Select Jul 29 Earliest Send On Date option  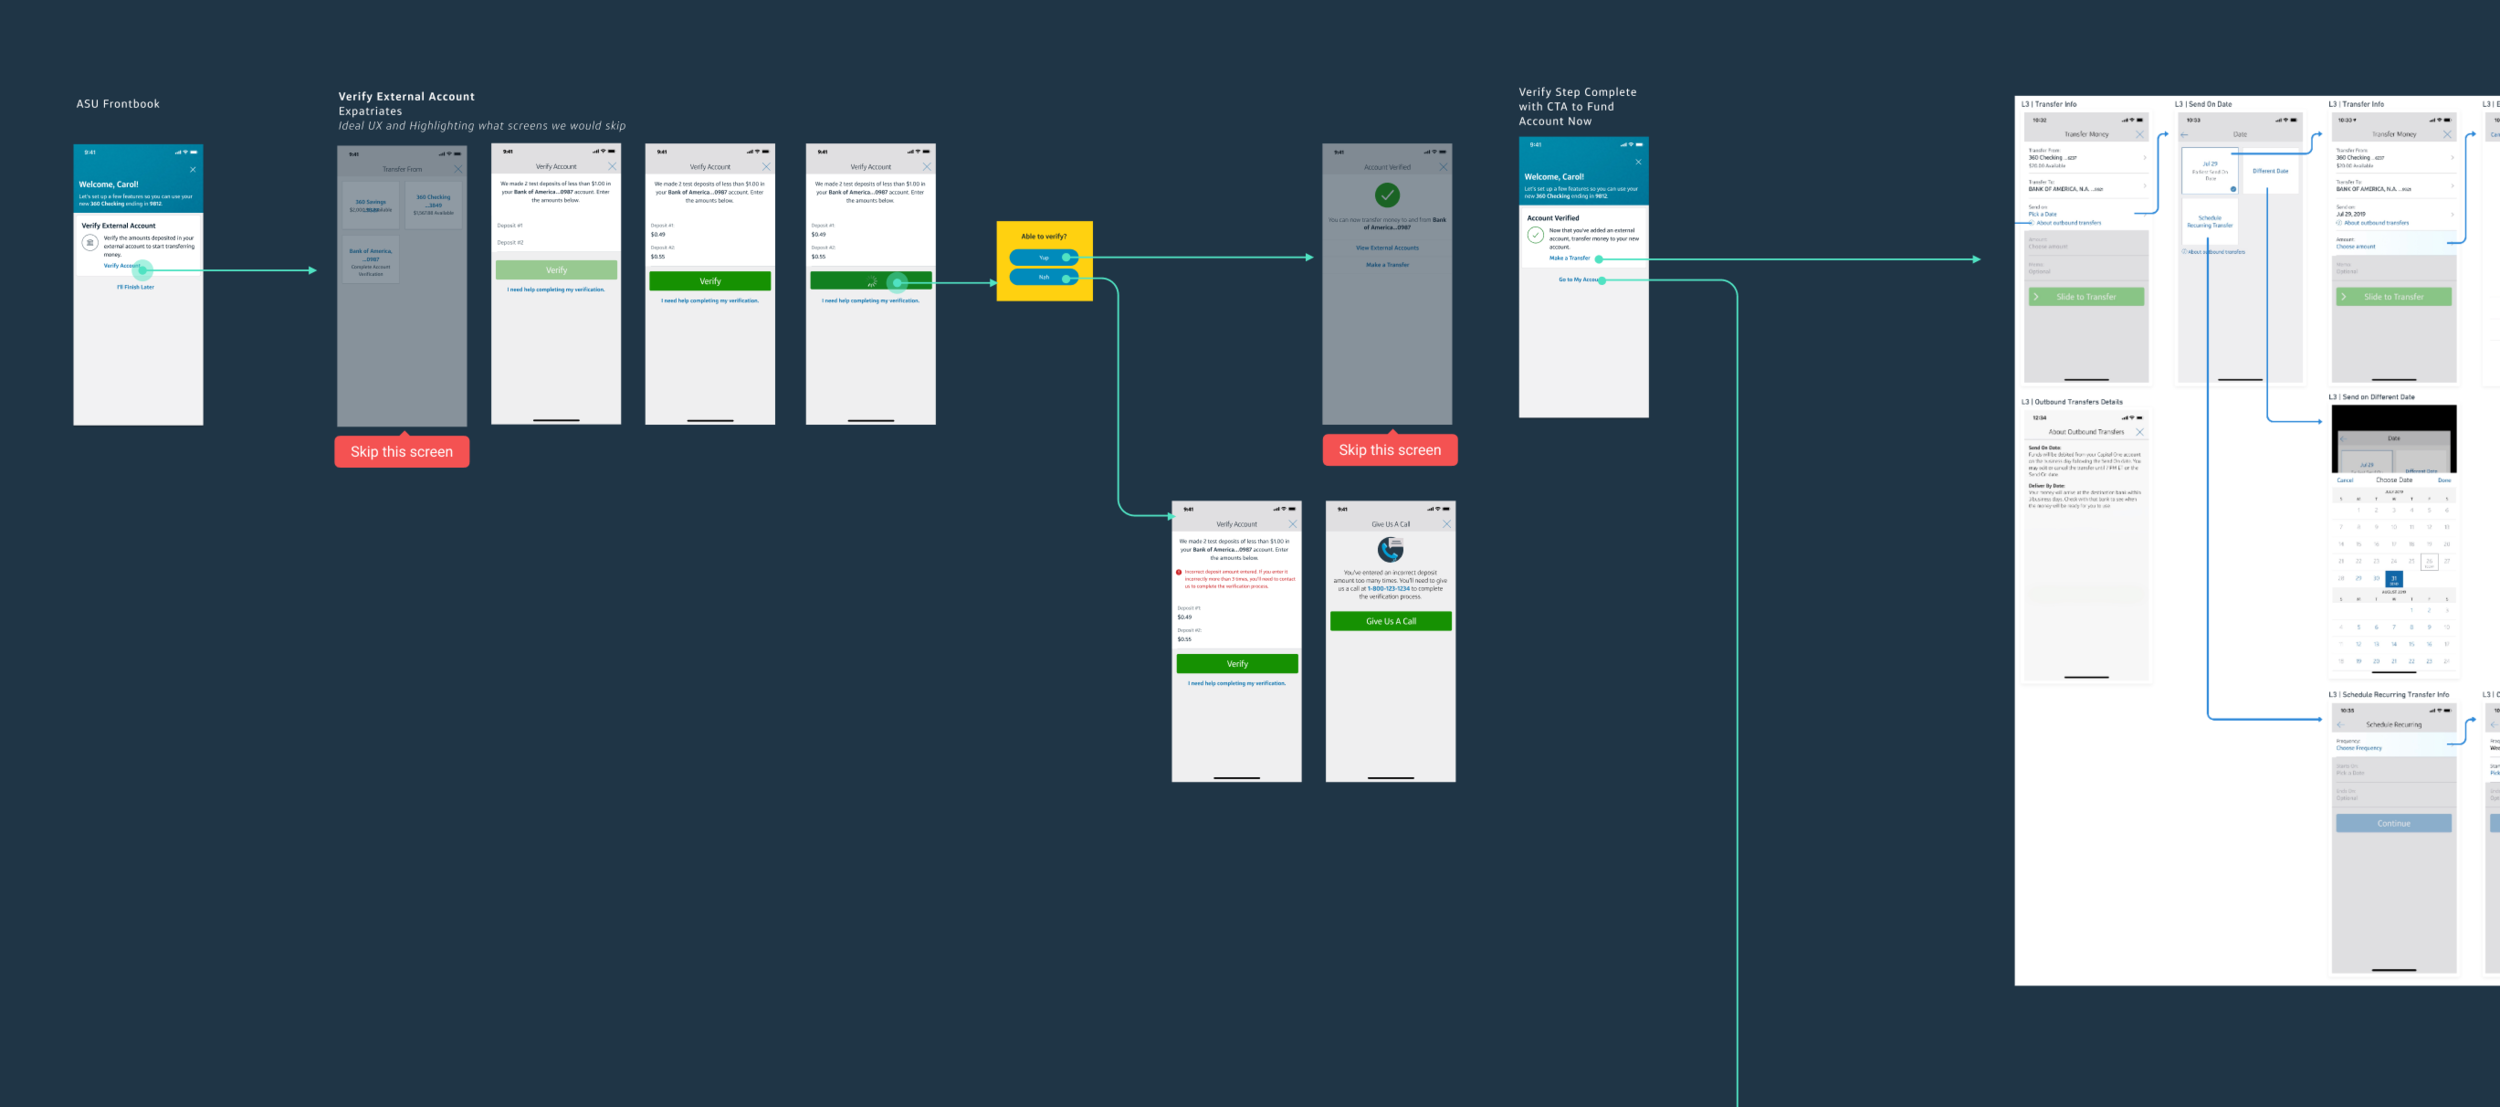pos(2210,170)
